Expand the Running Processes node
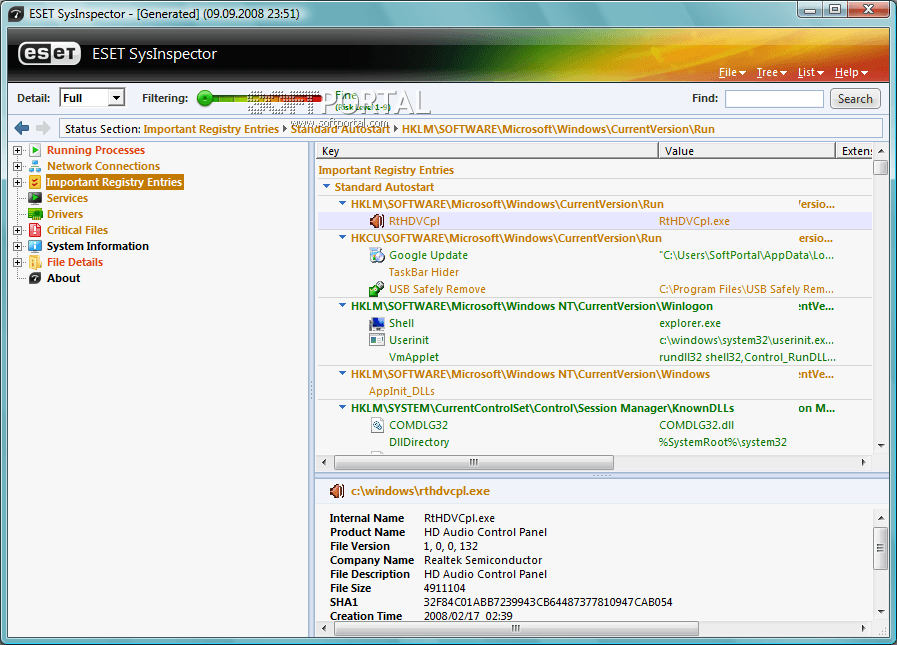 pyautogui.click(x=18, y=151)
